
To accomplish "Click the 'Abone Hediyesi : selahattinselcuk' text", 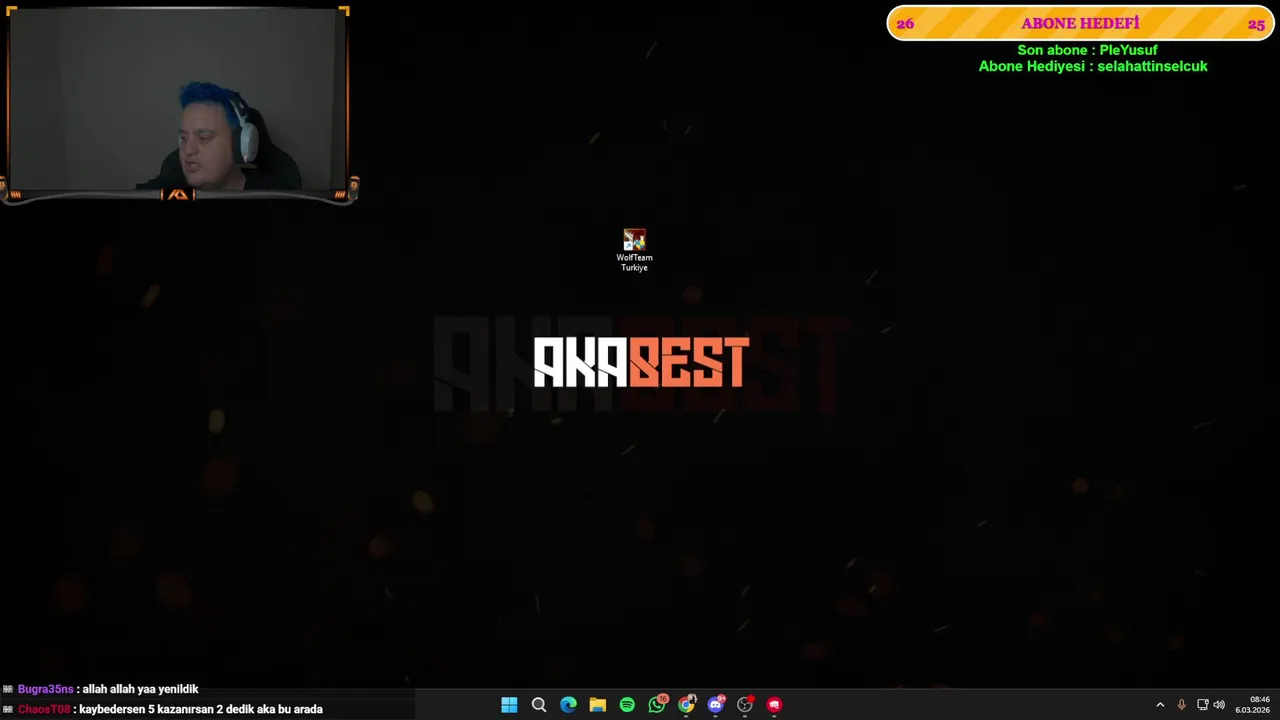I will tap(1093, 66).
